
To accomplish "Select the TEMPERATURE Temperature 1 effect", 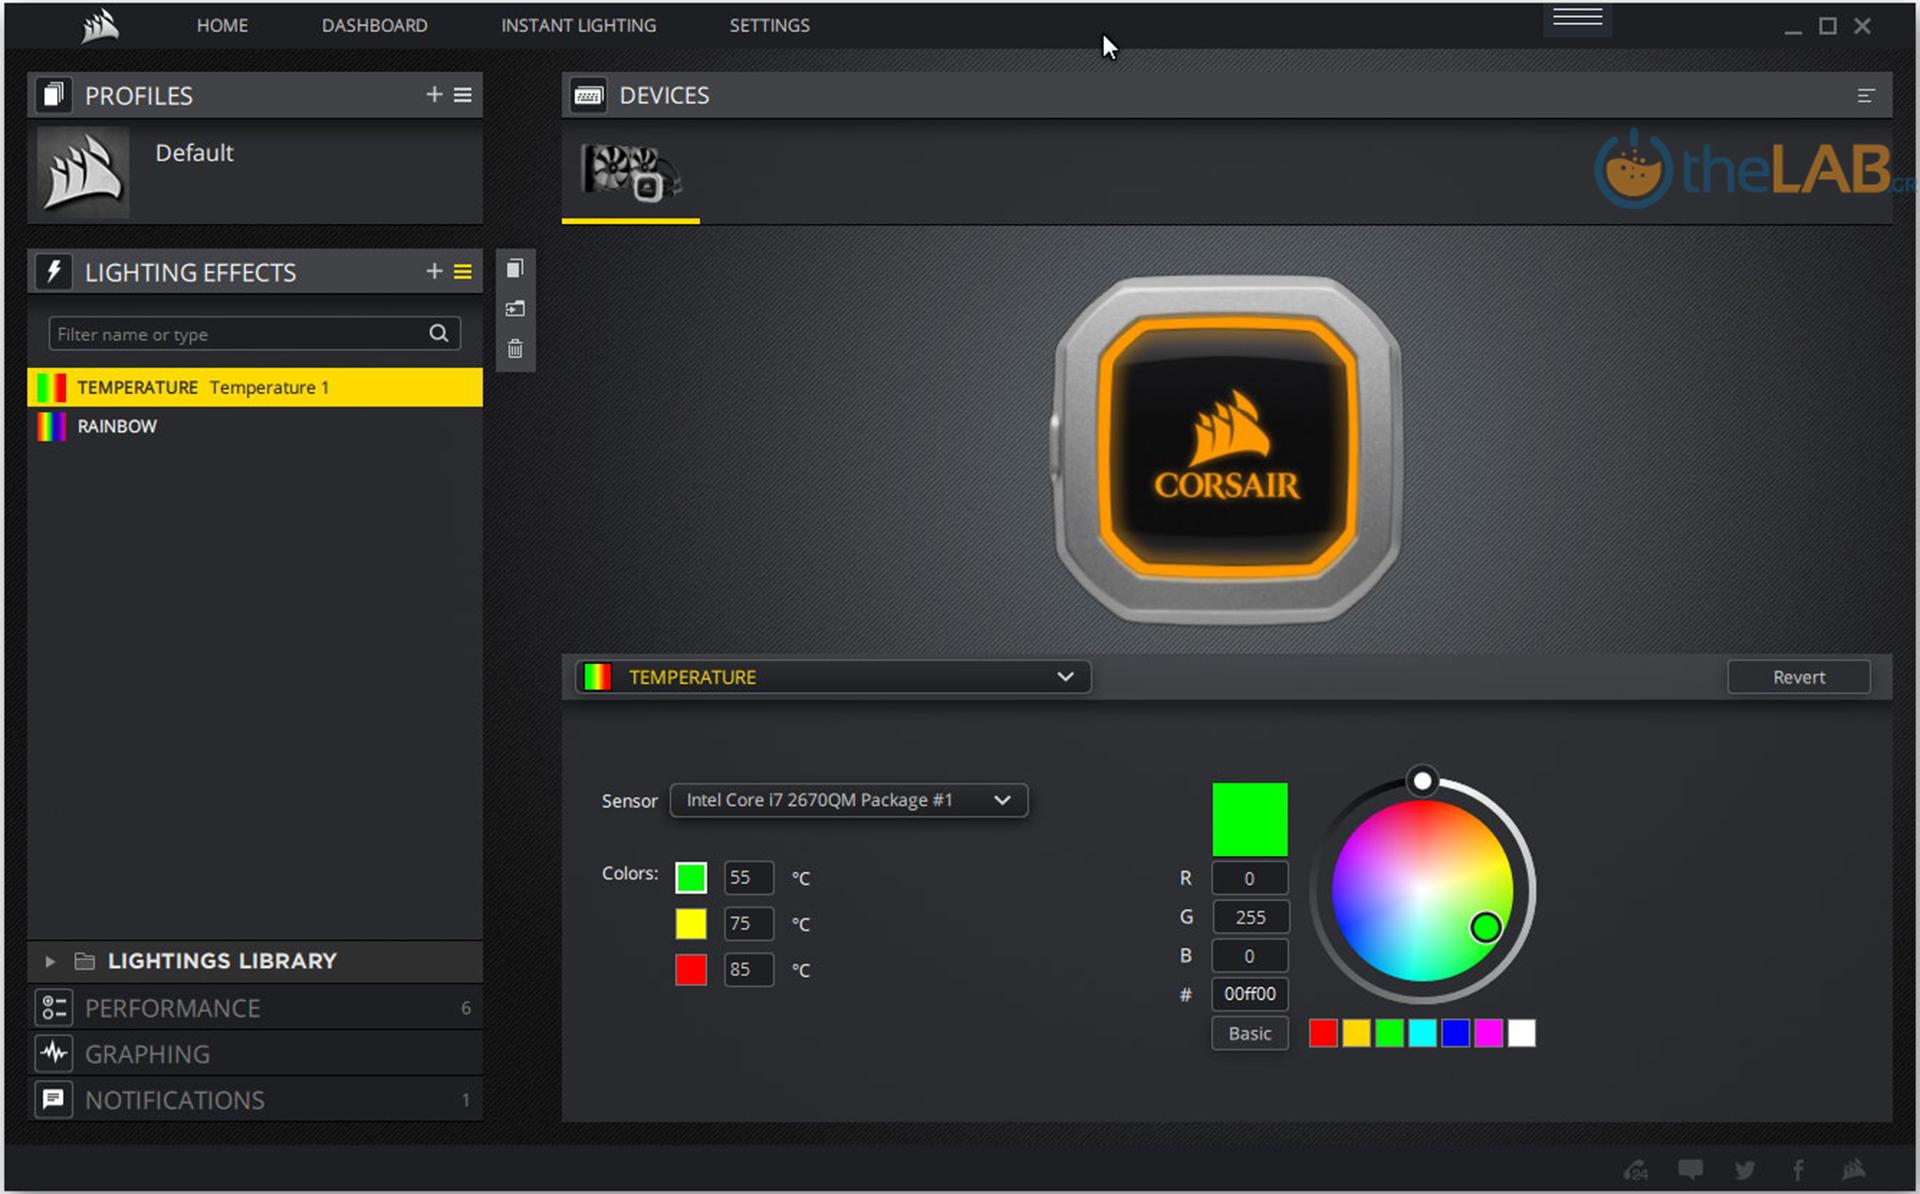I will click(255, 387).
